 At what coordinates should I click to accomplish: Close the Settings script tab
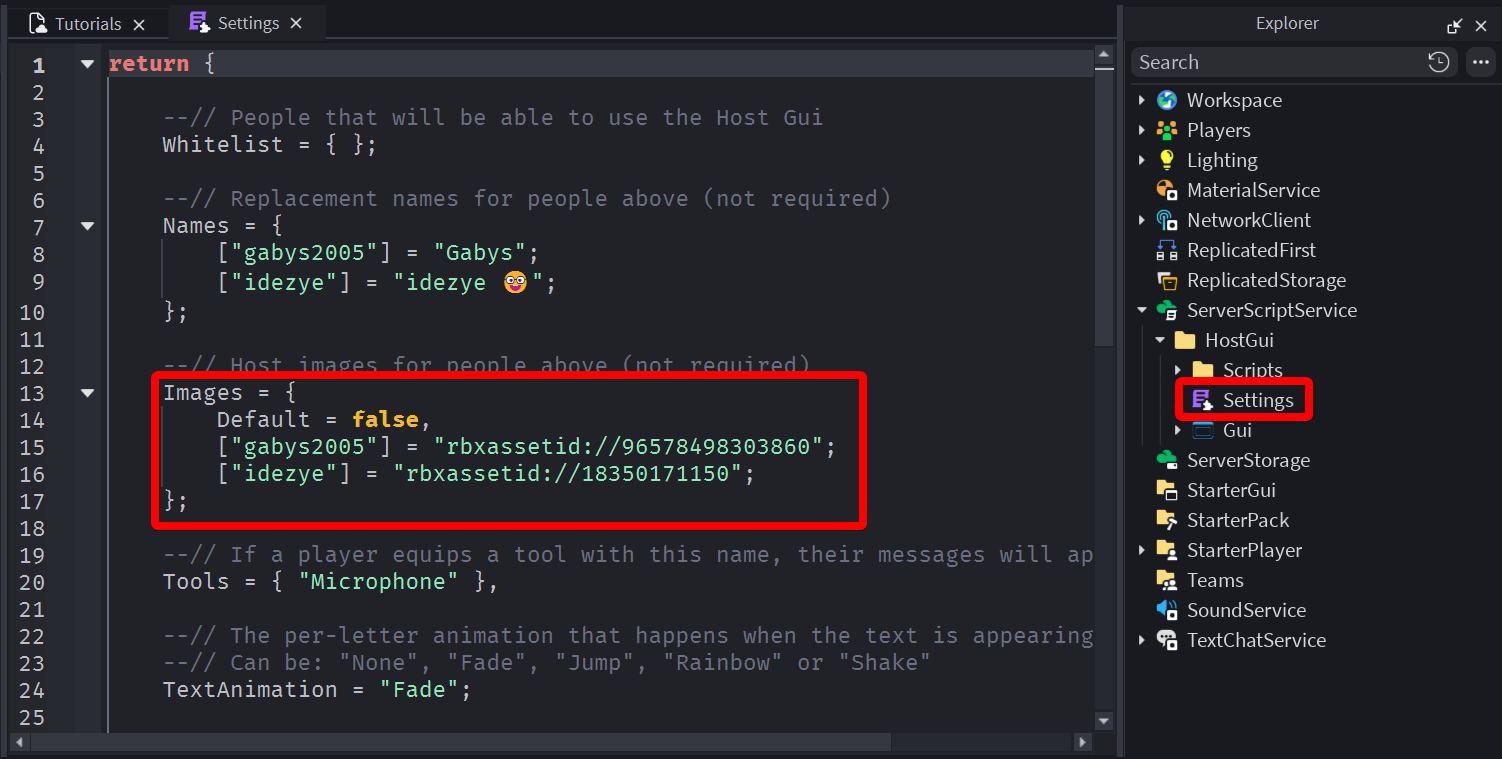pos(296,23)
